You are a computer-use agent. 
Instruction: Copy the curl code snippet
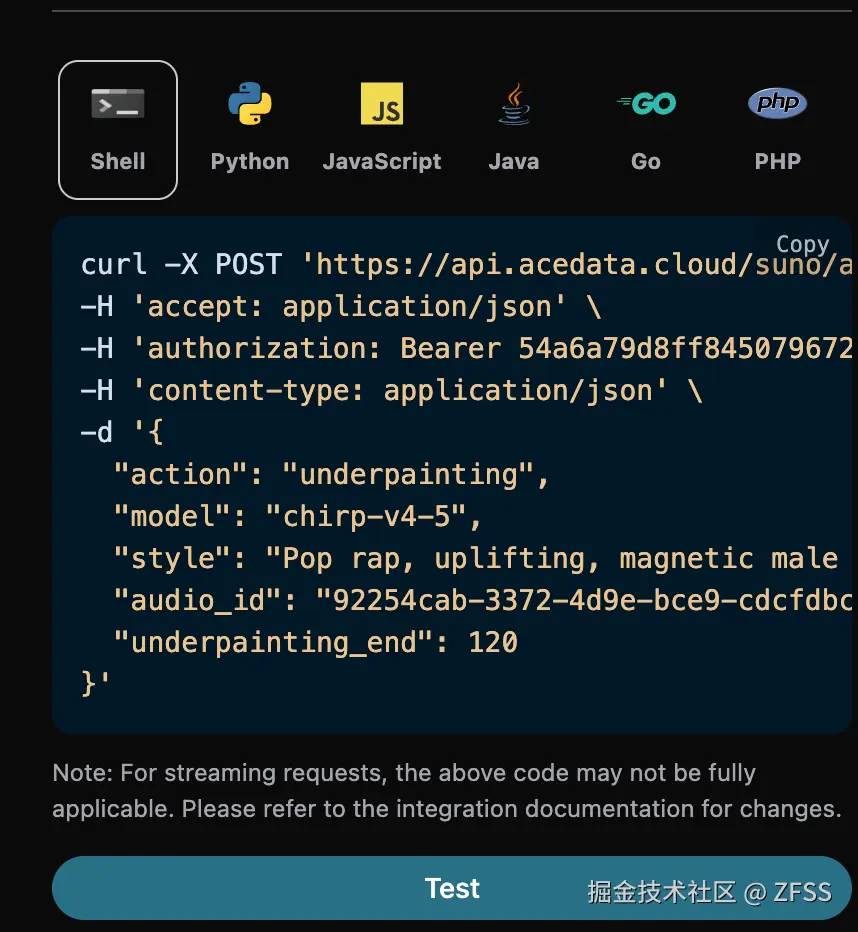(802, 244)
